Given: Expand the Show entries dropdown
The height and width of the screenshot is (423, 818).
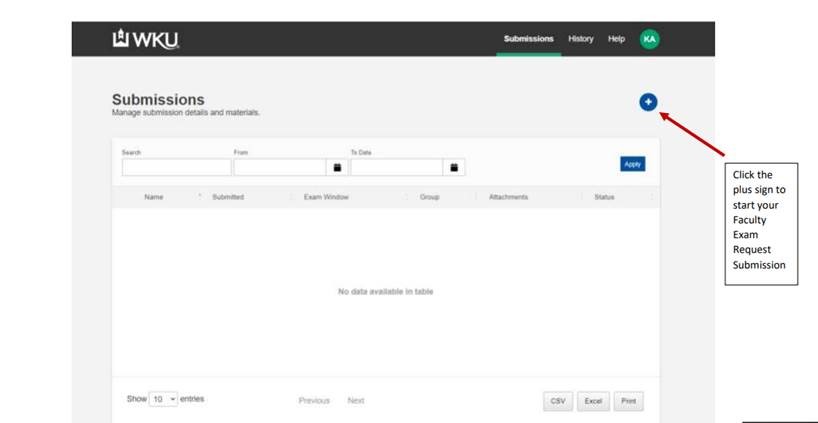Looking at the screenshot, I should point(164,399).
